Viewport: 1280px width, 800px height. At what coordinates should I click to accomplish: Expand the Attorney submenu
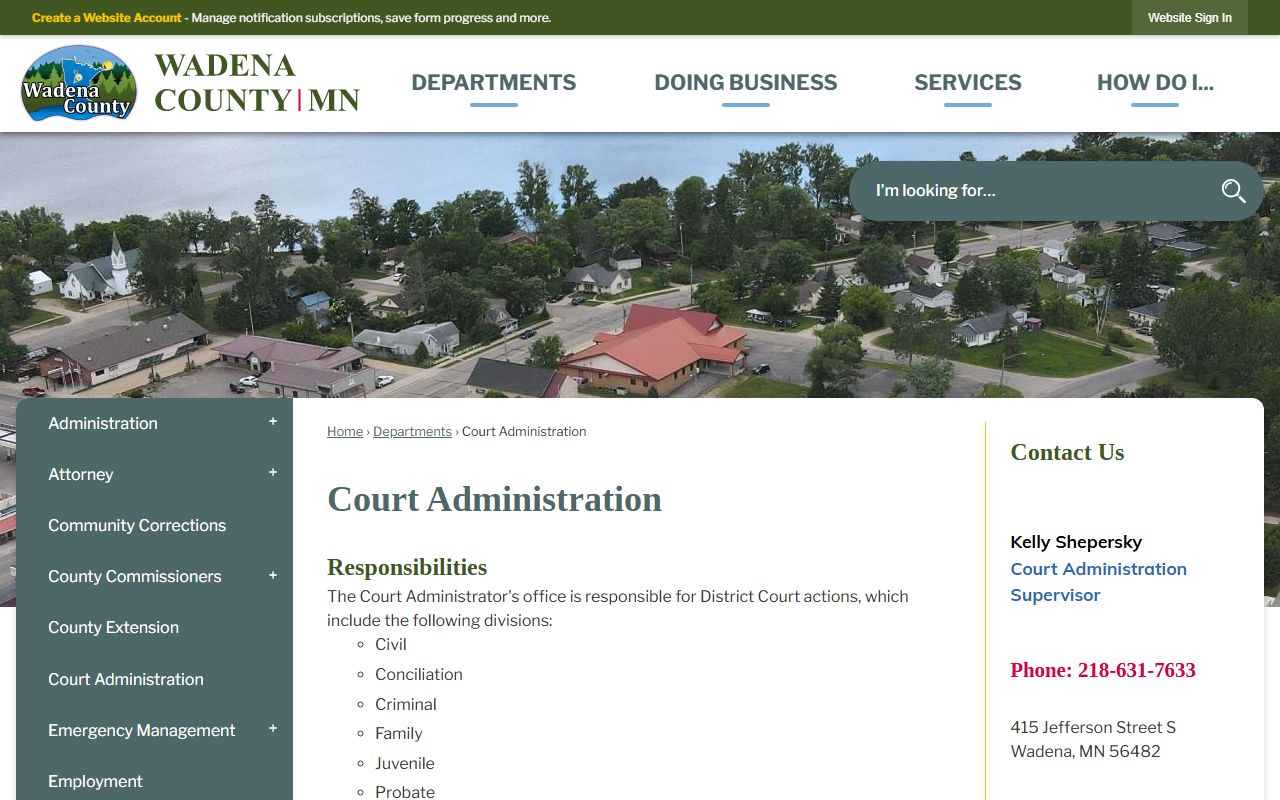click(272, 473)
